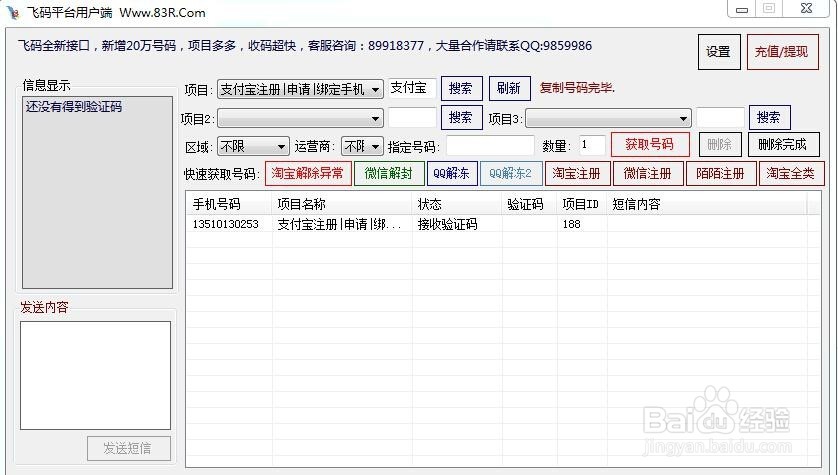Image resolution: width=838 pixels, height=475 pixels.
Task: Close the 飞码平台 window
Action: click(806, 9)
